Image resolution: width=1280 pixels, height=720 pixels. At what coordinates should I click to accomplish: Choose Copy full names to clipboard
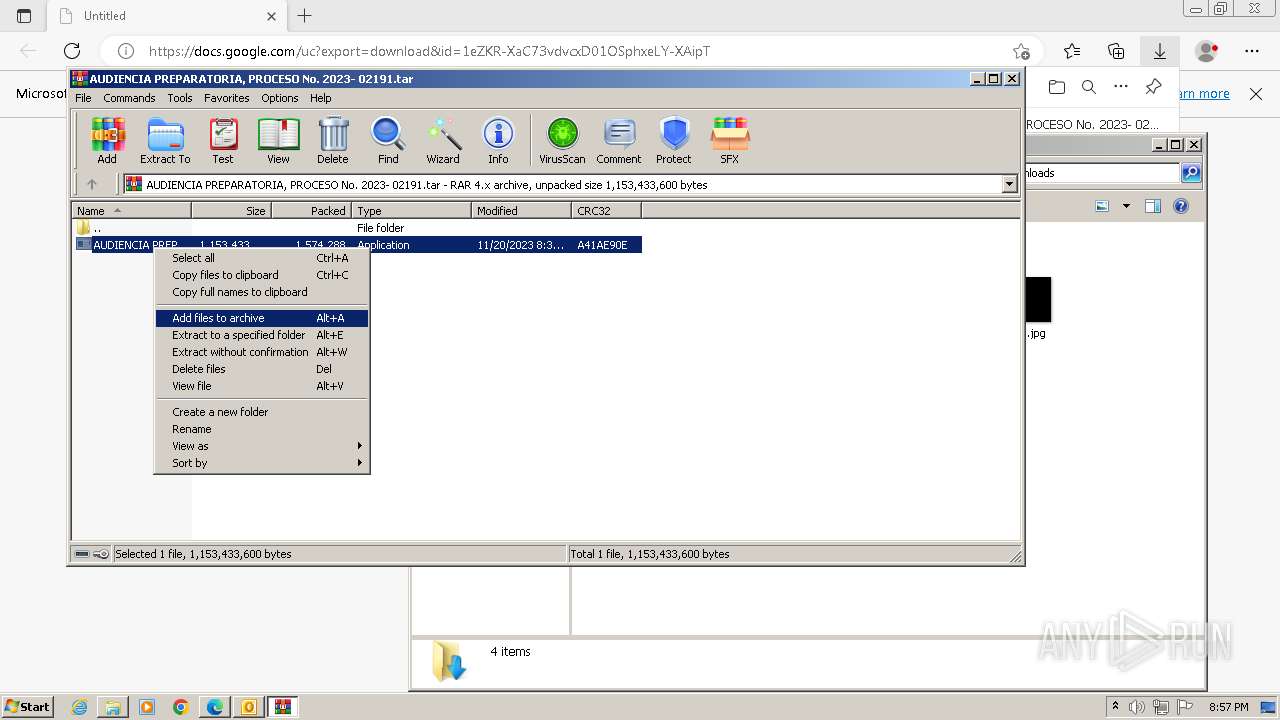click(x=262, y=292)
